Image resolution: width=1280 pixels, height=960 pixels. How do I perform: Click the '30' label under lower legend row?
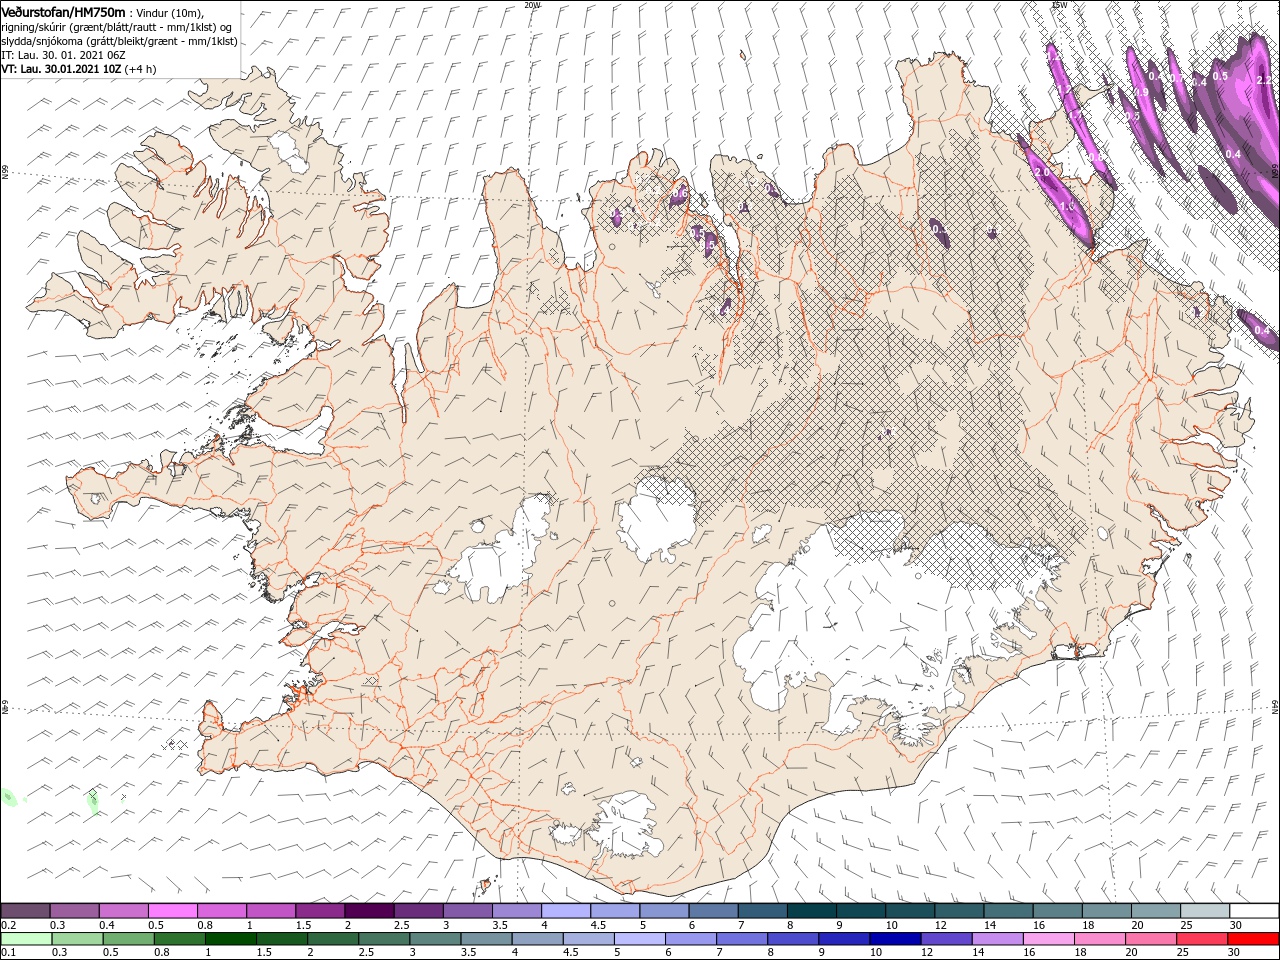tap(1232, 953)
